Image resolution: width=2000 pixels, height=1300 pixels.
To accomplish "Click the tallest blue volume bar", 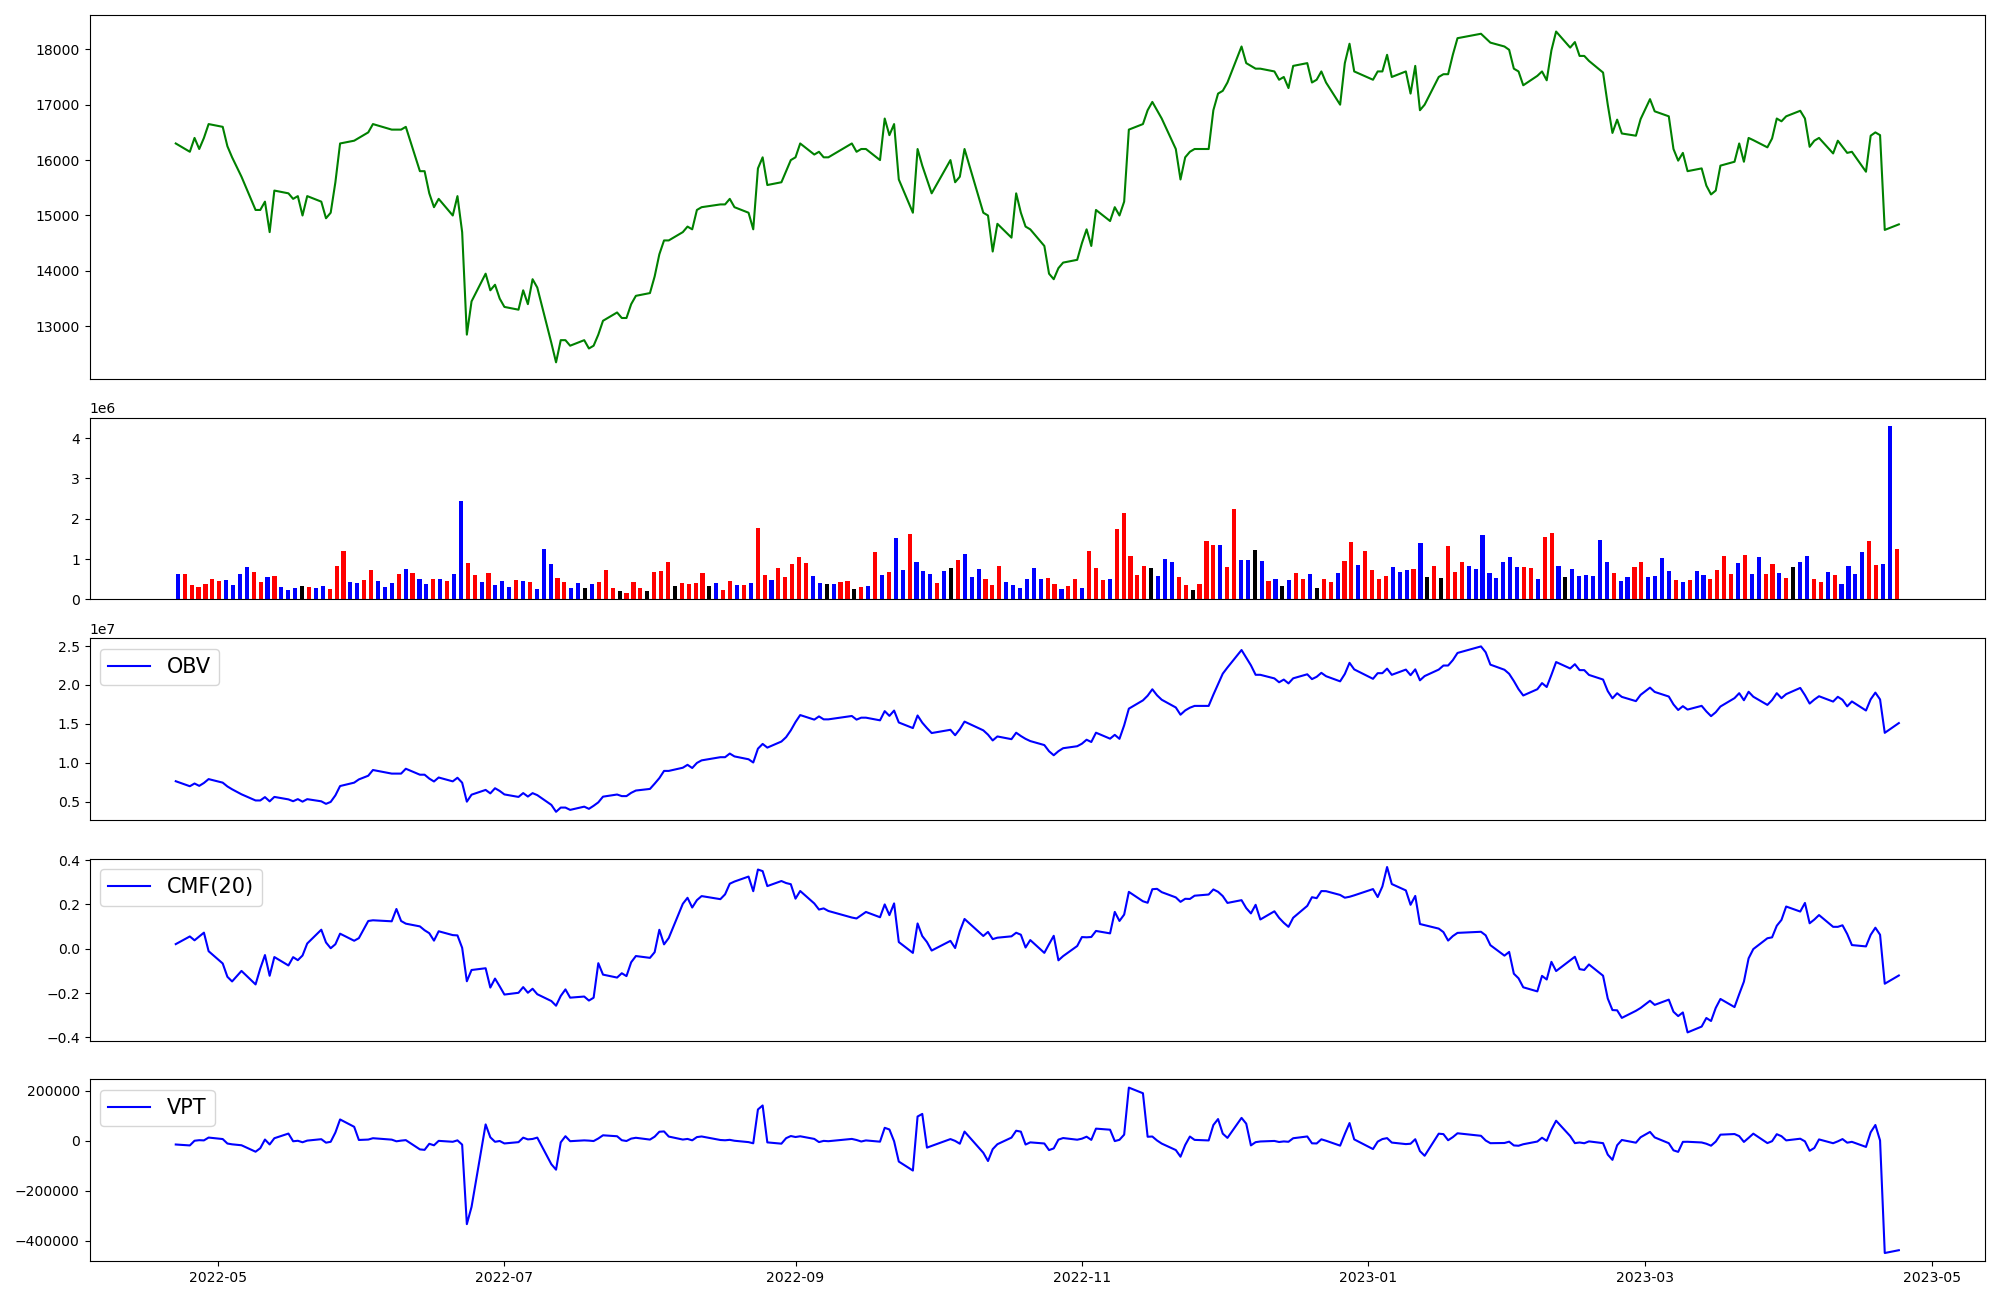I will [1889, 512].
